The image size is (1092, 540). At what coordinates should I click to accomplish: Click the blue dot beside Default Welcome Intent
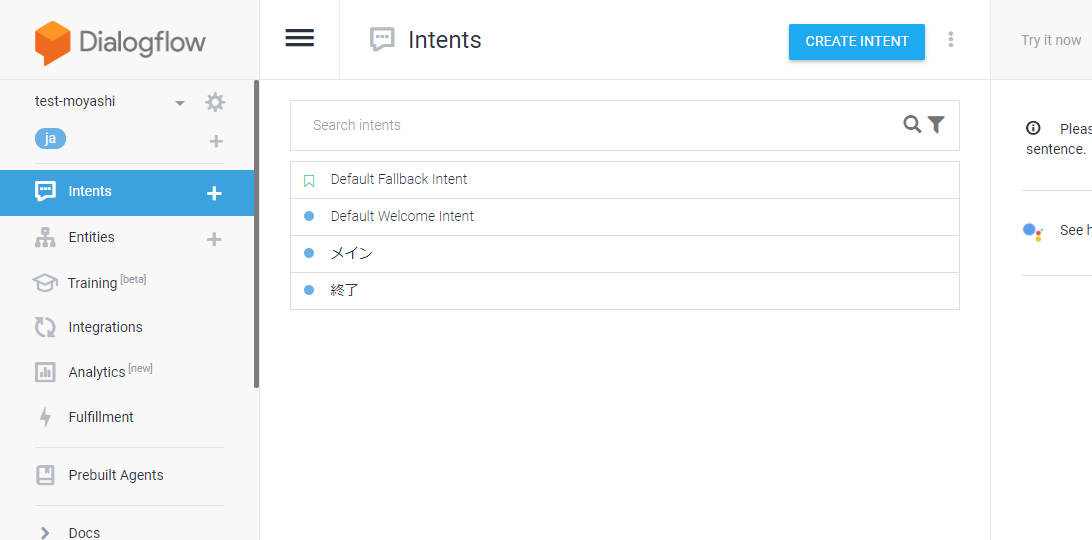coord(309,217)
